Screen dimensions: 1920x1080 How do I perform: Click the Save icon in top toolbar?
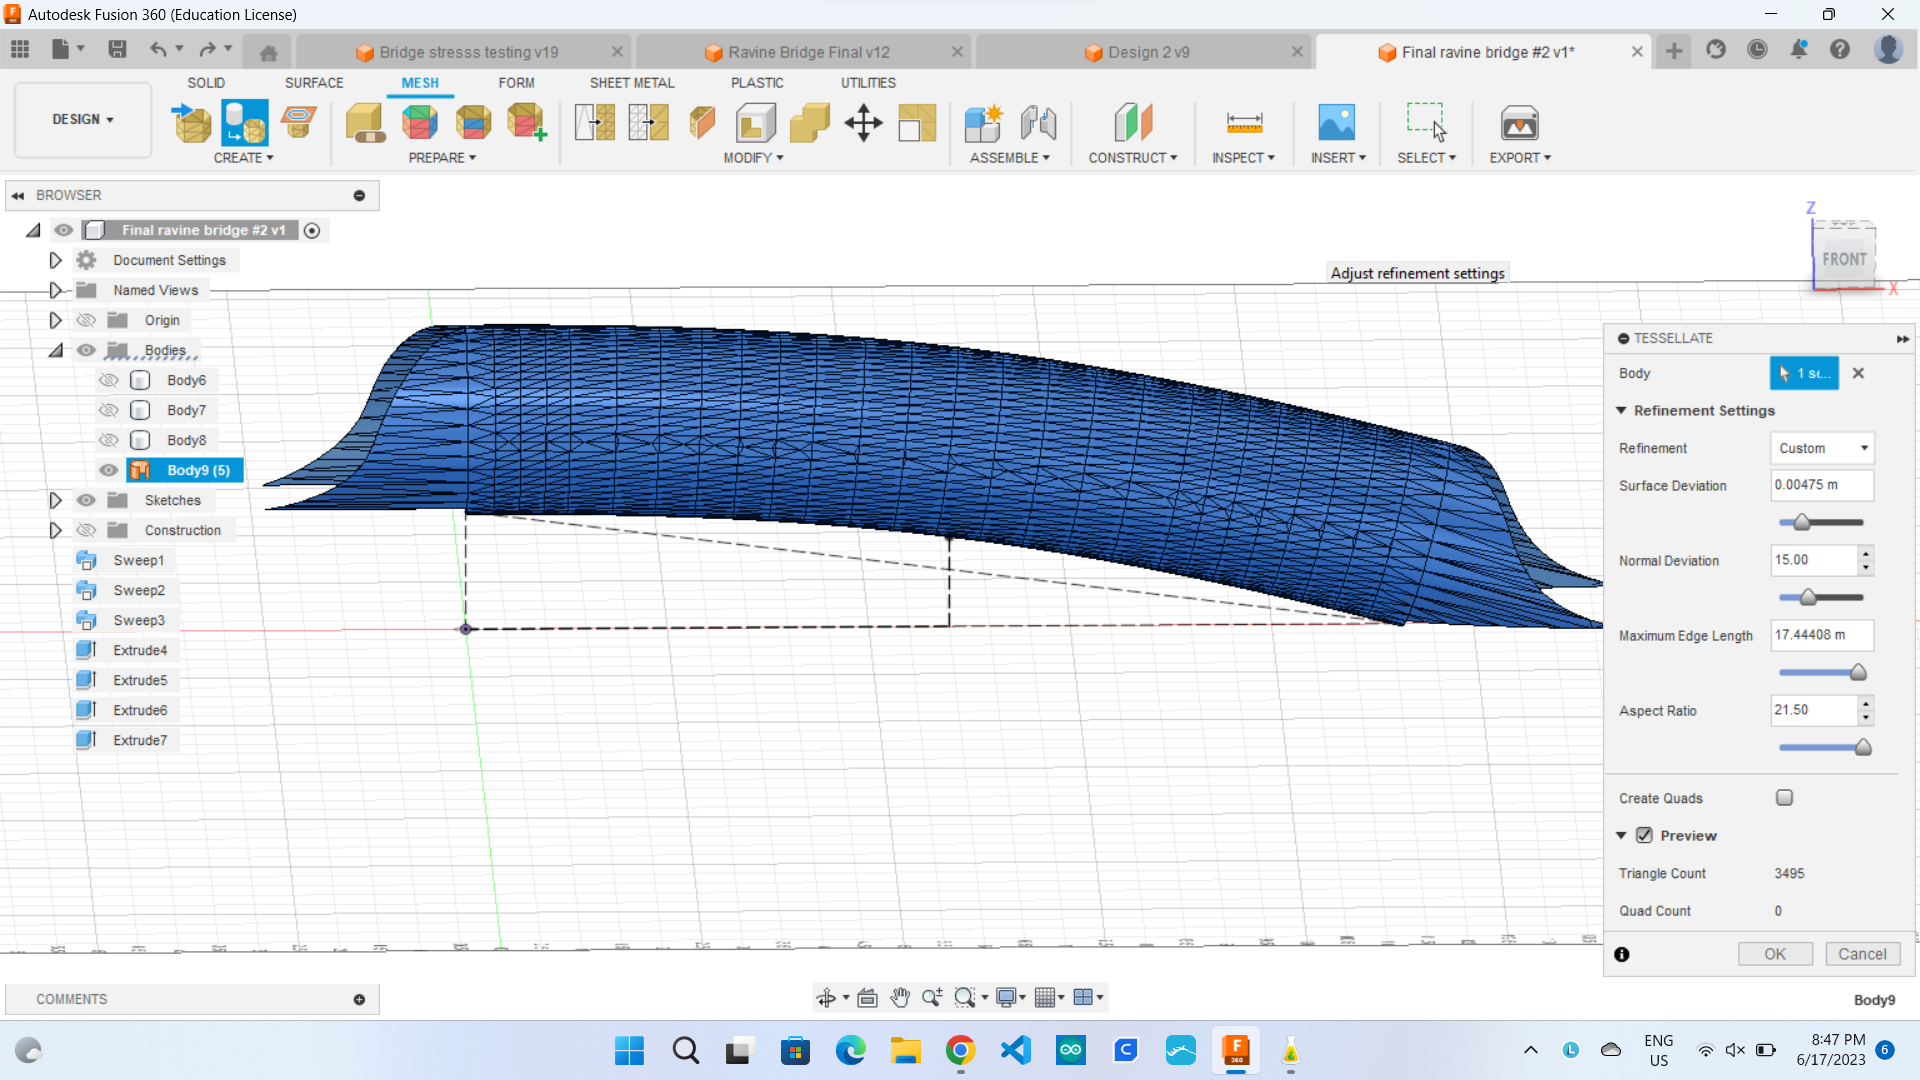point(117,49)
